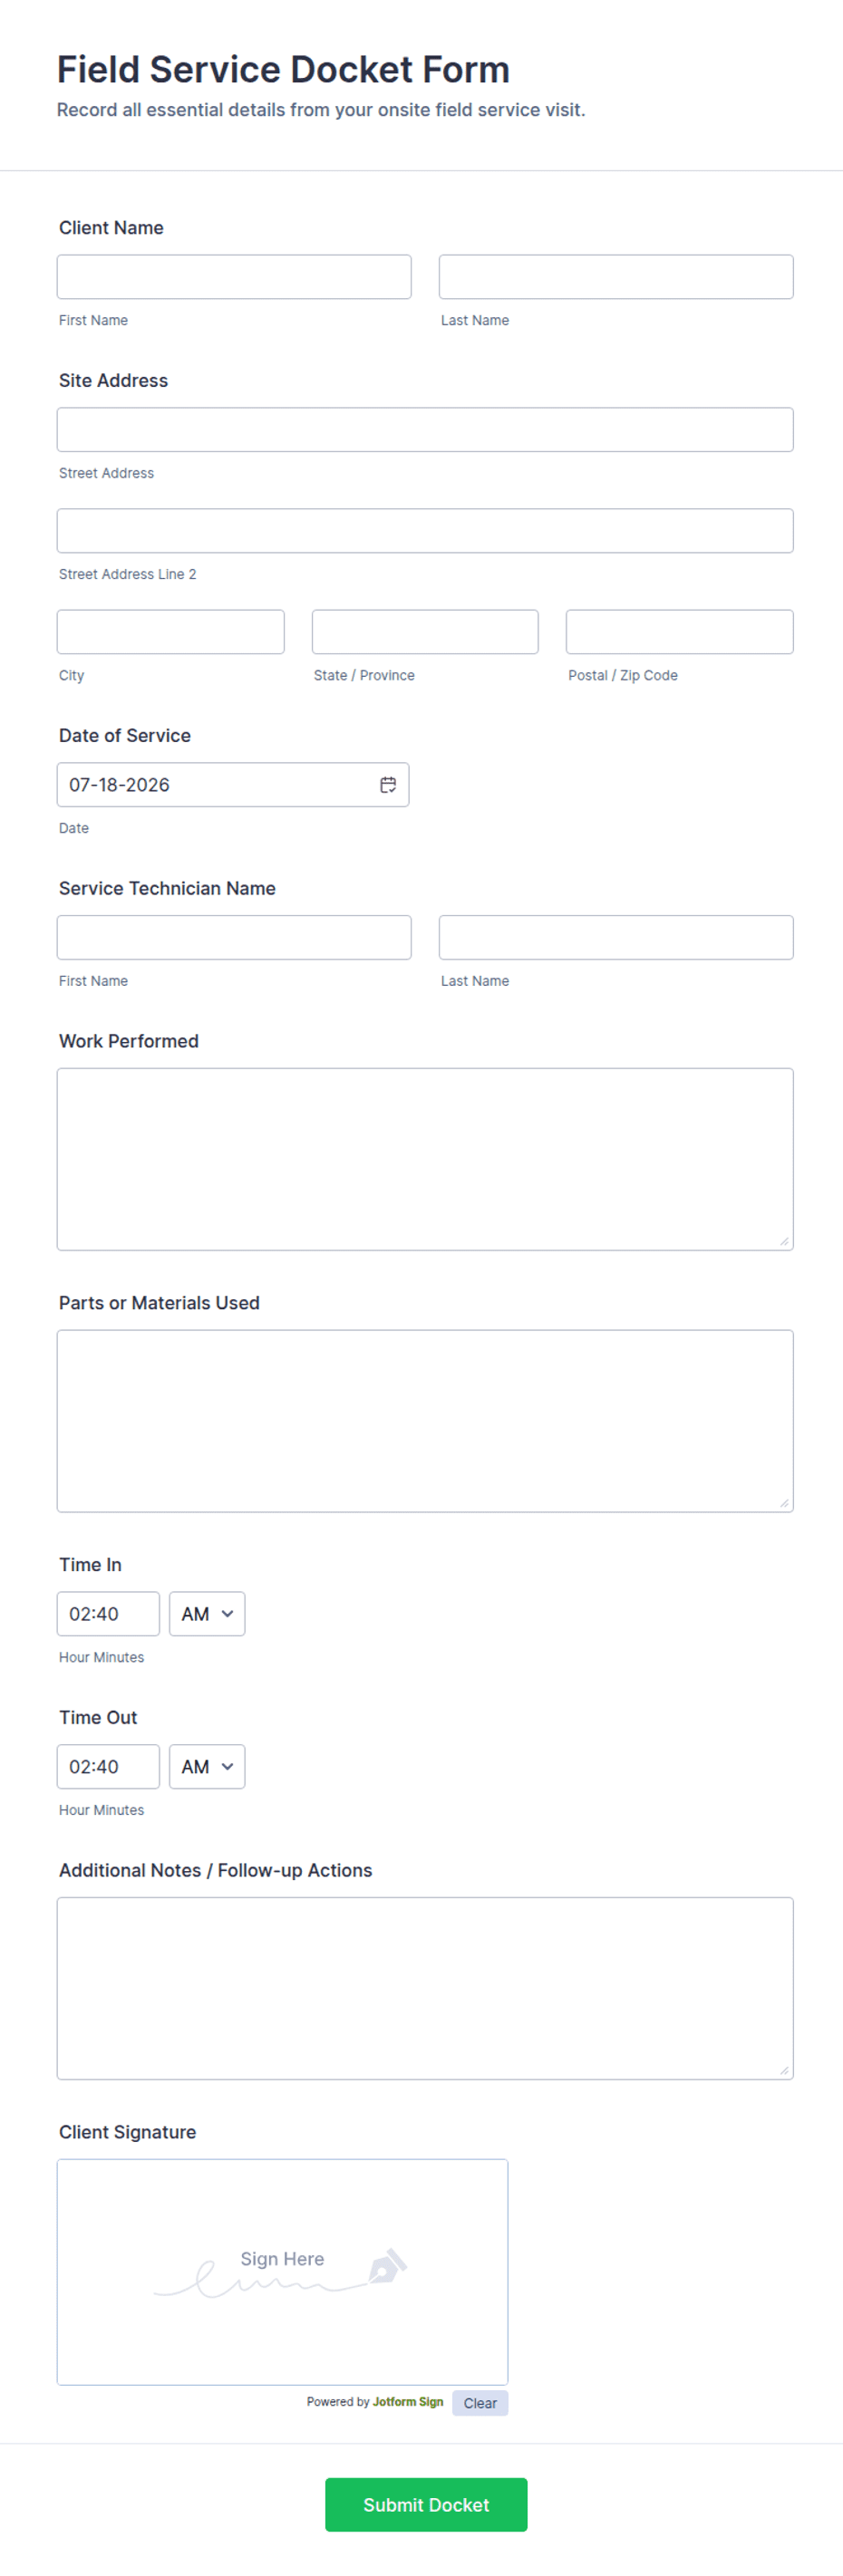Click the City input field
The image size is (843, 2576).
pyautogui.click(x=171, y=632)
